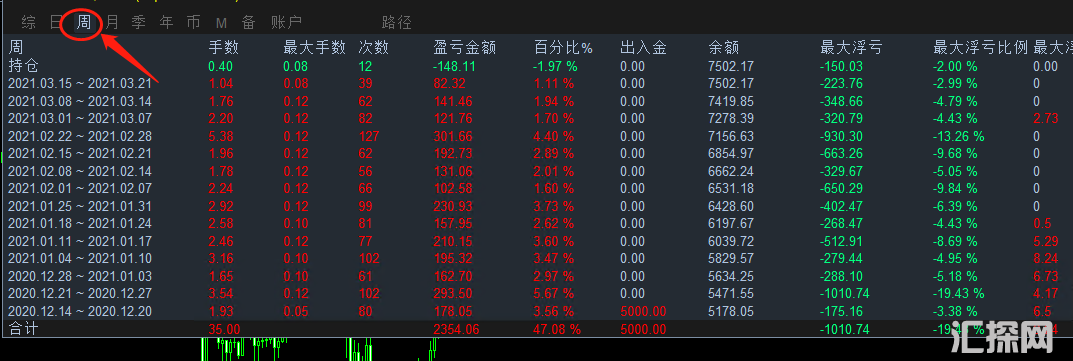This screenshot has width=1073, height=361.
Task: Click the 余额 column header
Action: point(724,48)
